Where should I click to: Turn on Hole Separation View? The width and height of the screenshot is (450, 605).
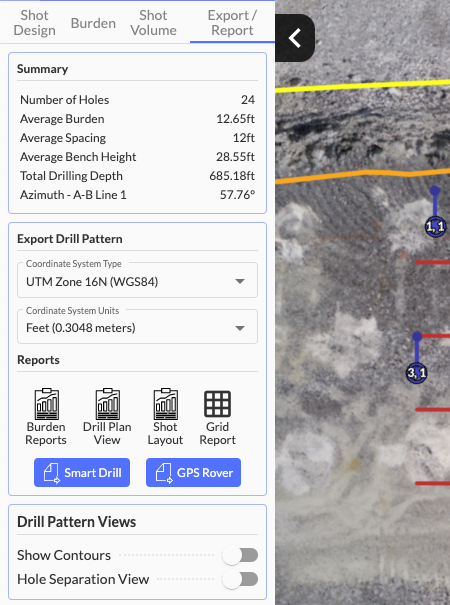240,580
